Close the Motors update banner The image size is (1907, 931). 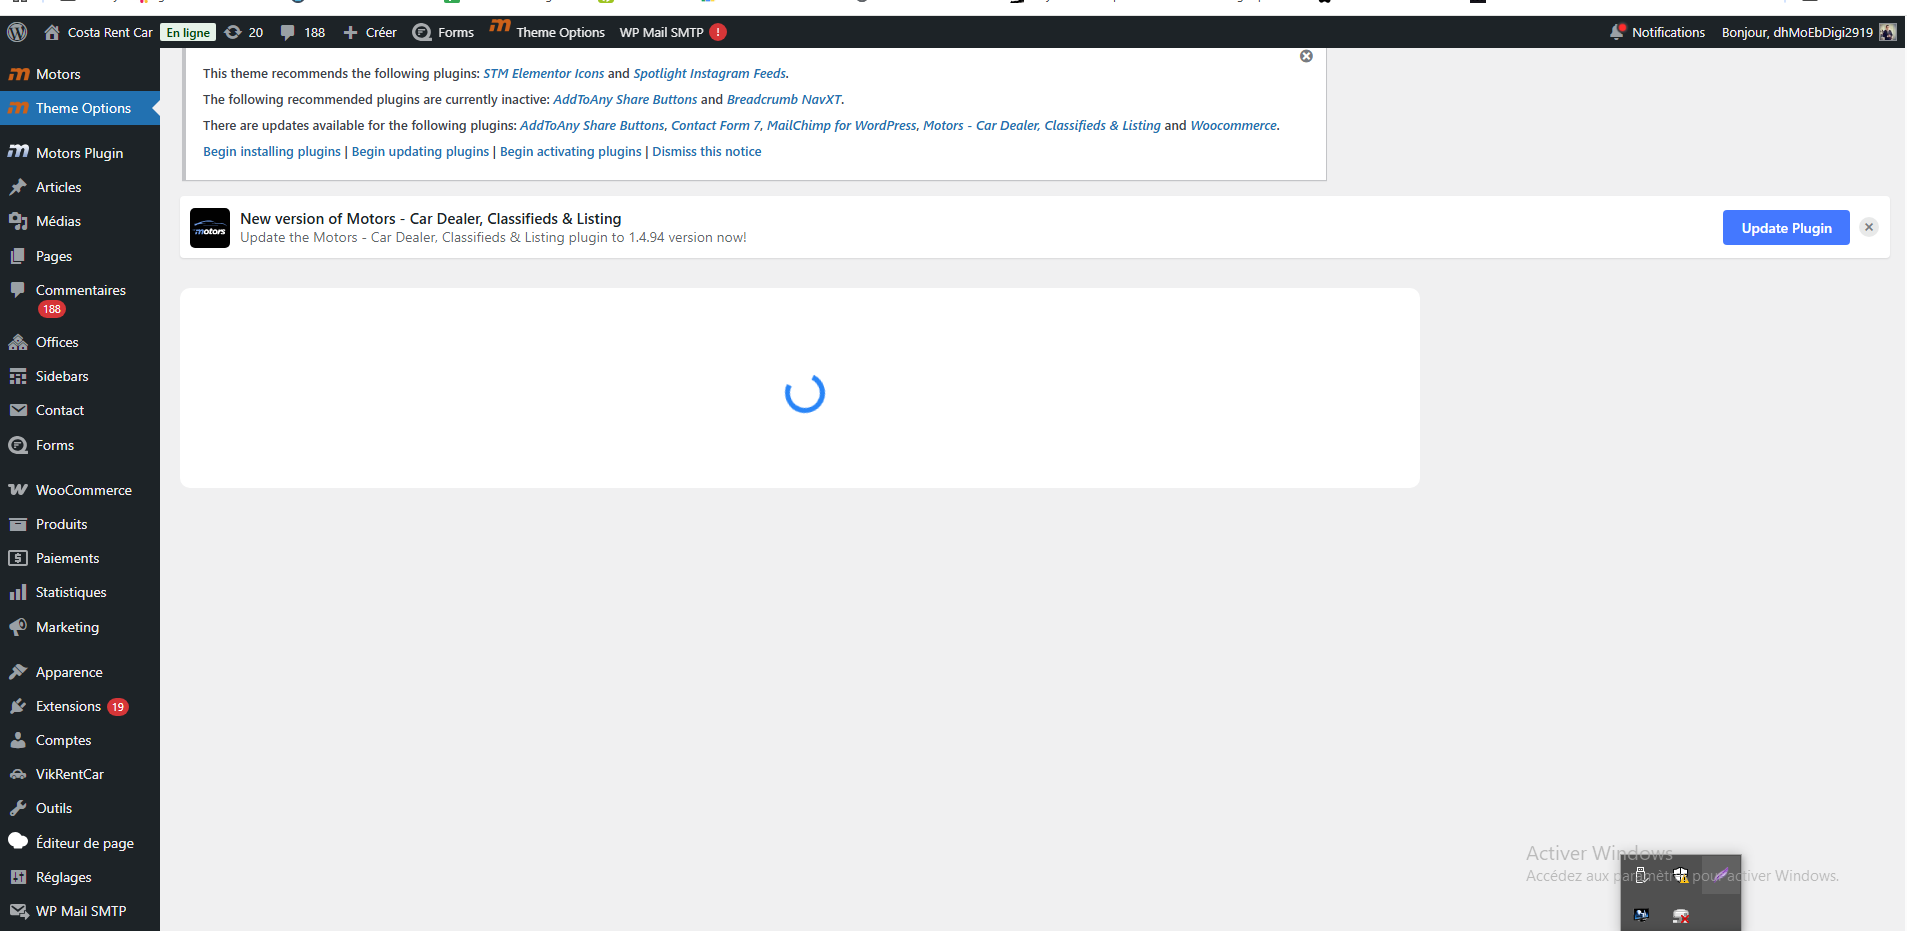1868,227
